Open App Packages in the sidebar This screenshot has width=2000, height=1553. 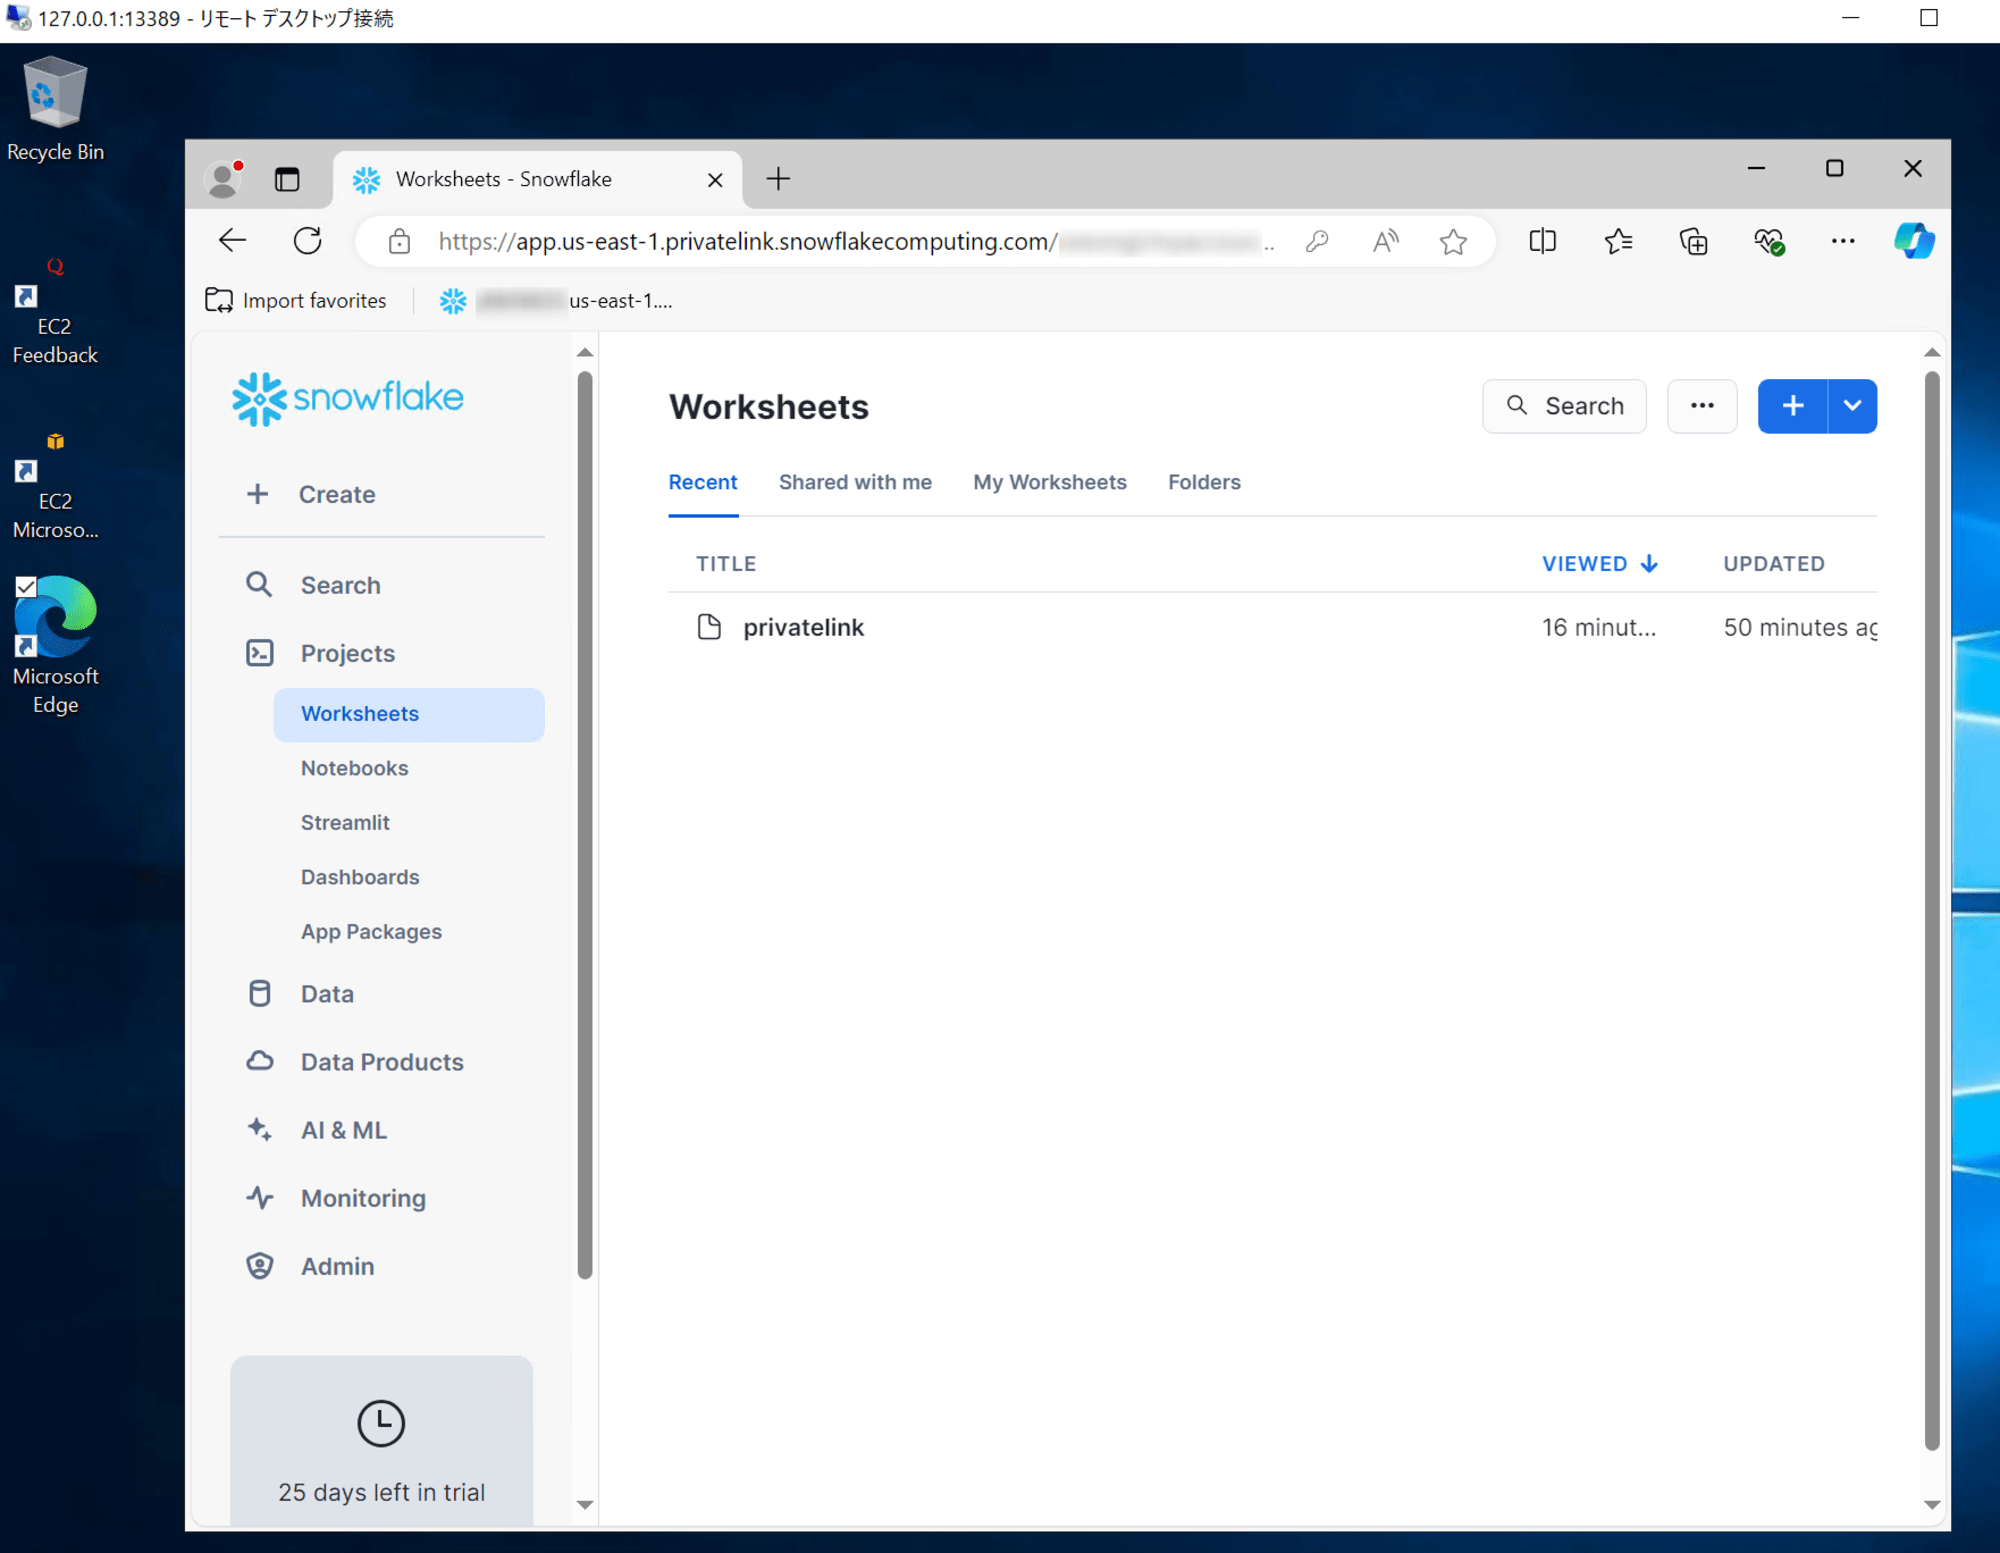(371, 931)
